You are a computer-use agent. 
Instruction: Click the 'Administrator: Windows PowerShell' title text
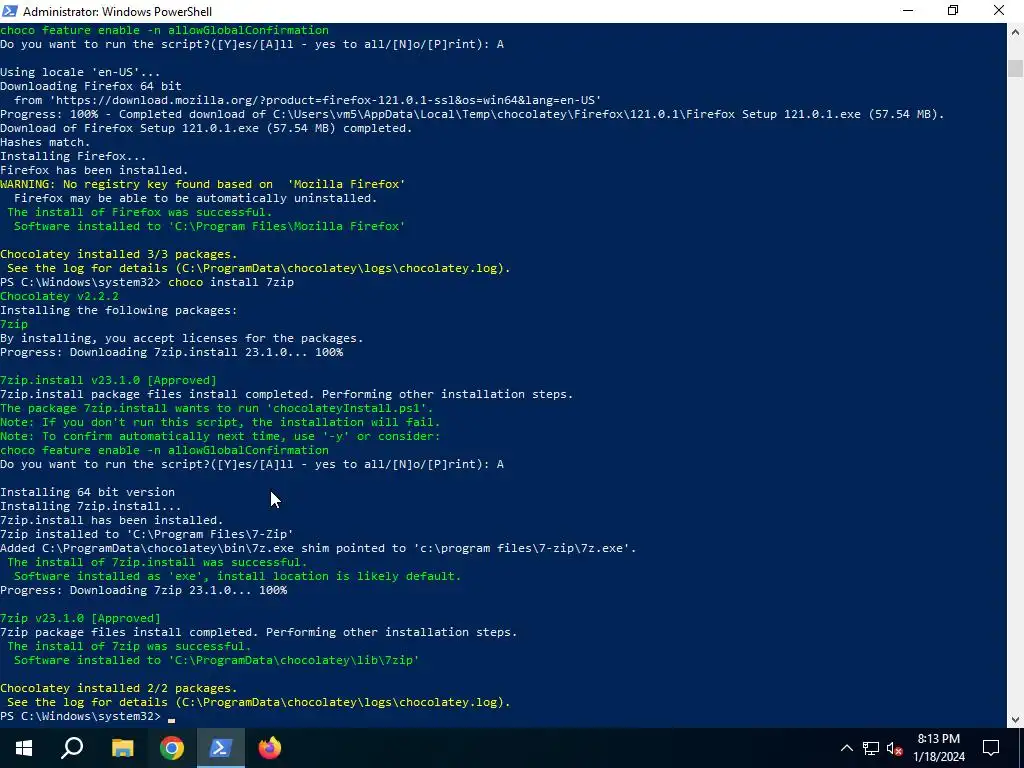coord(118,11)
